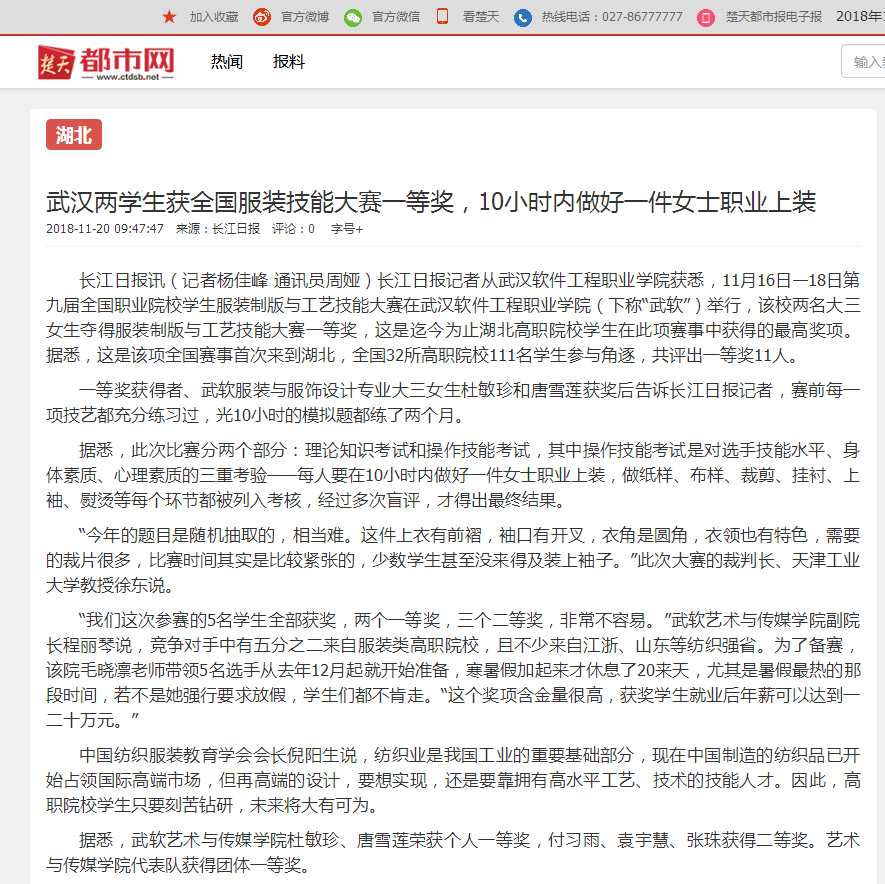The width and height of the screenshot is (885, 884).
Task: Click the blue hotline telephone icon
Action: coord(523,17)
